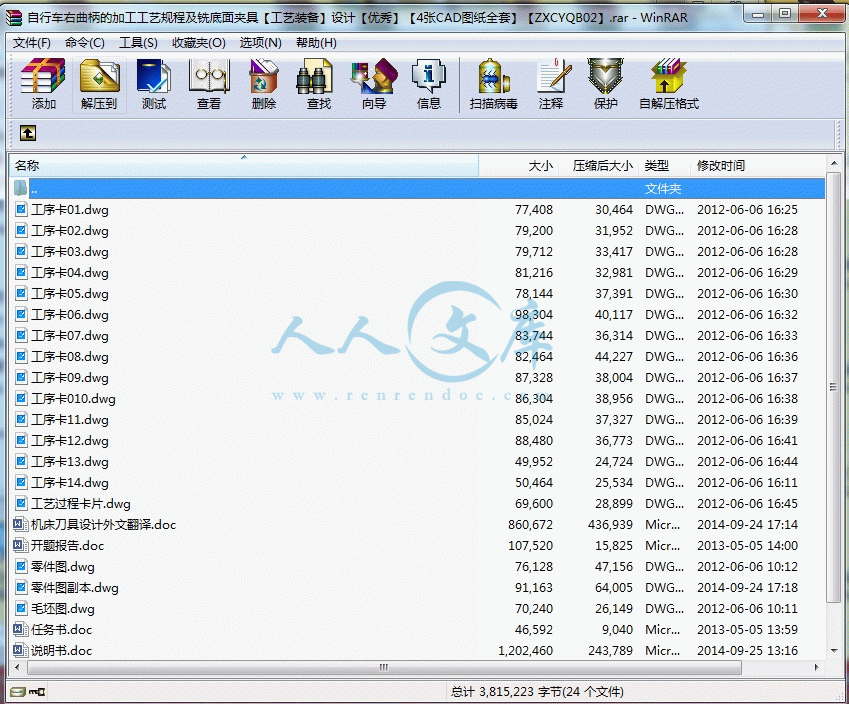Select file 工序卡010.dwg

[73, 399]
